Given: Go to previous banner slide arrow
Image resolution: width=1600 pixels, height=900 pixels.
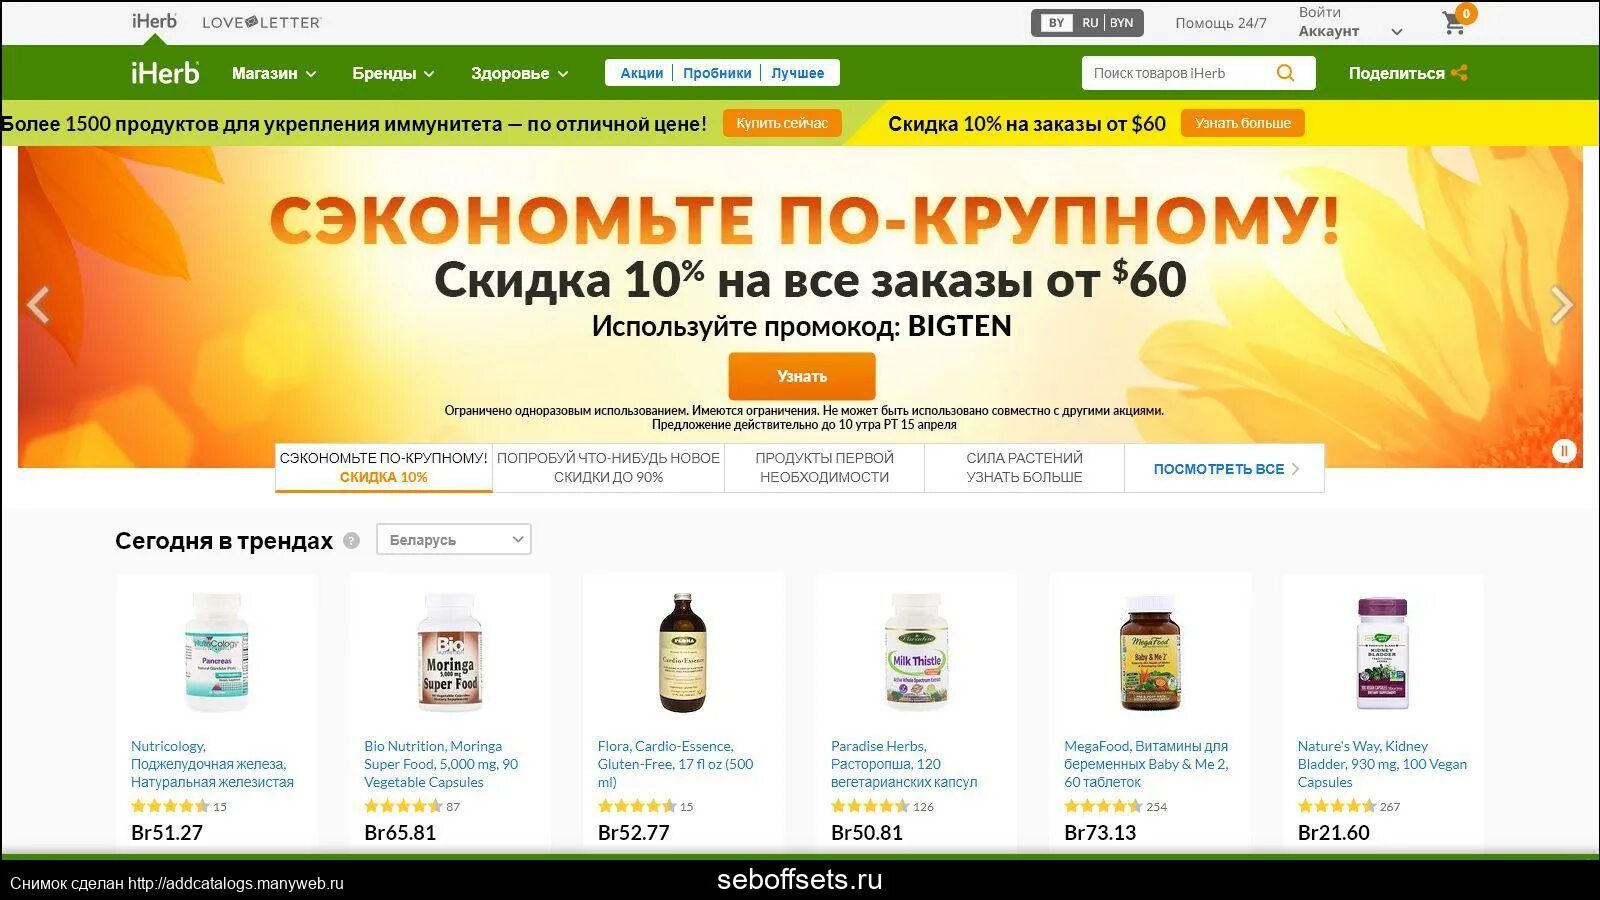Looking at the screenshot, I should [x=39, y=305].
